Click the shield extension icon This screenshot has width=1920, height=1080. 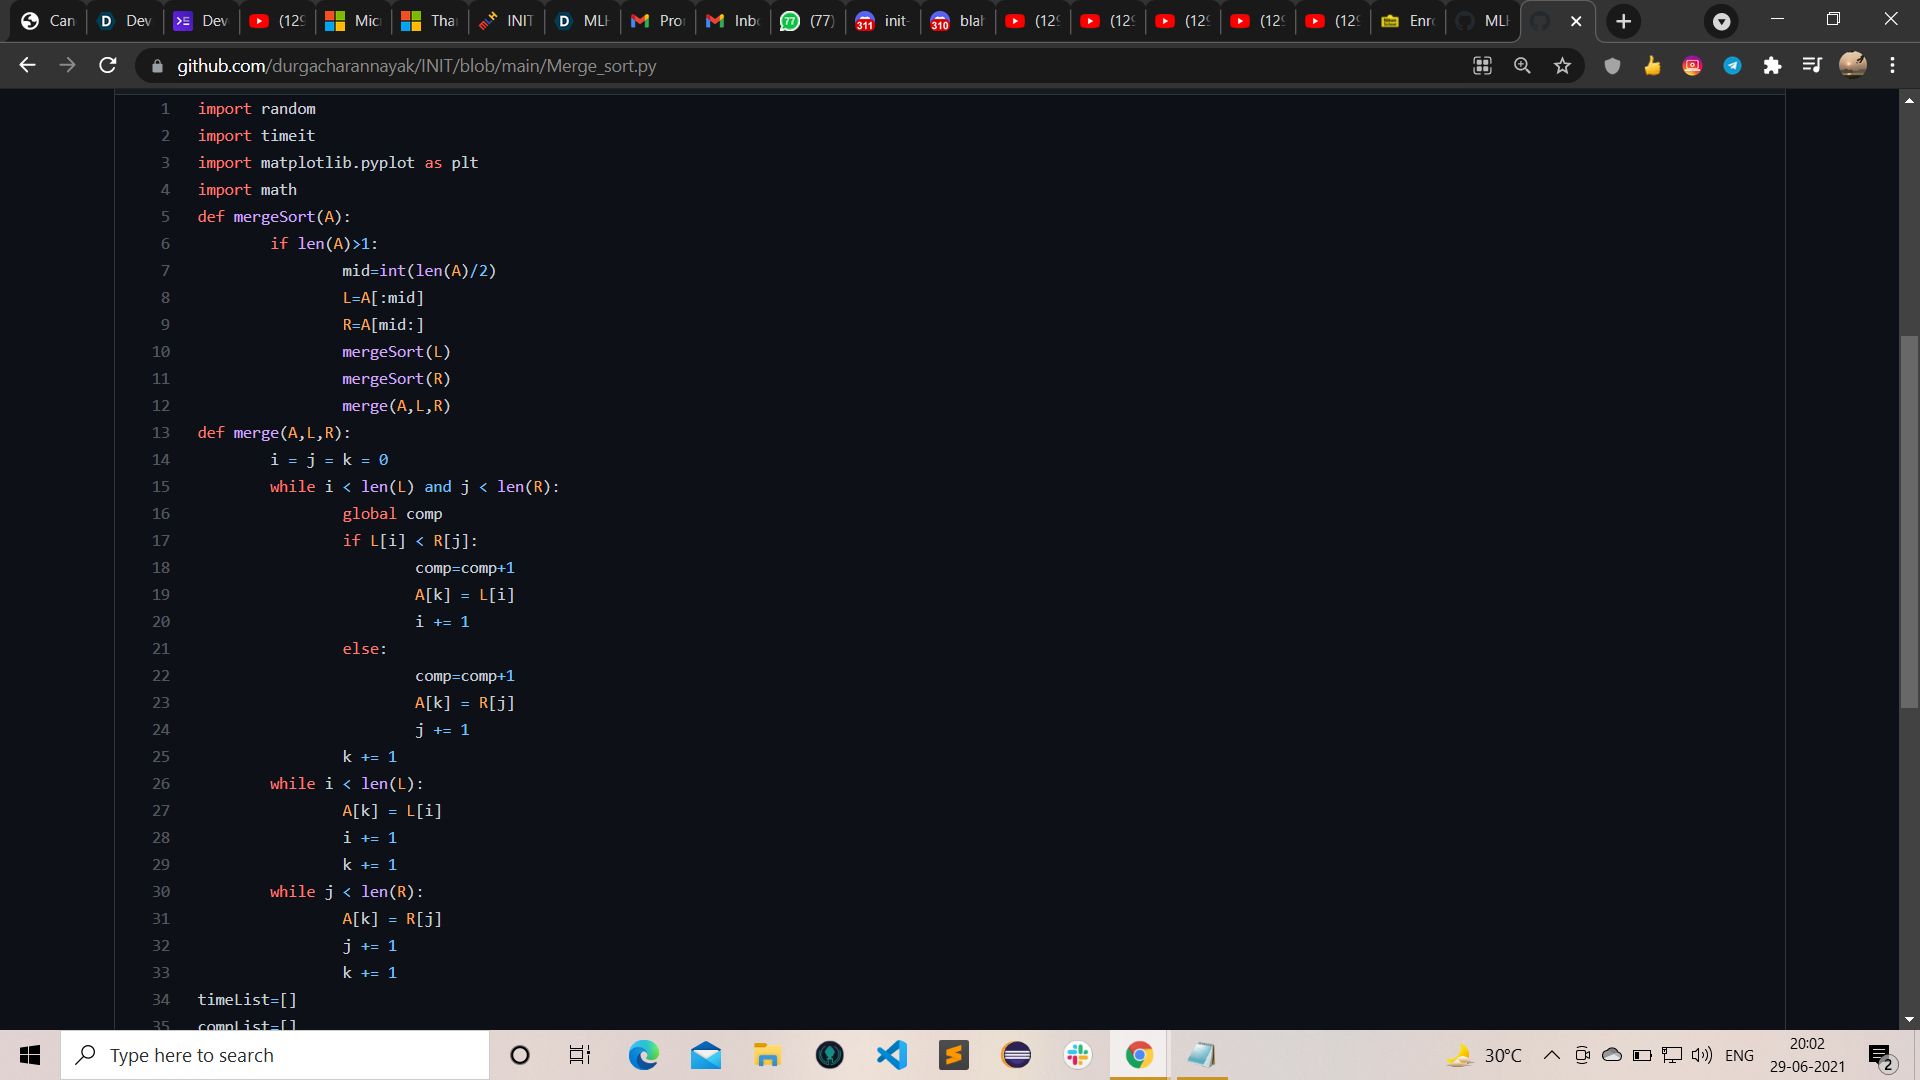[x=1612, y=65]
